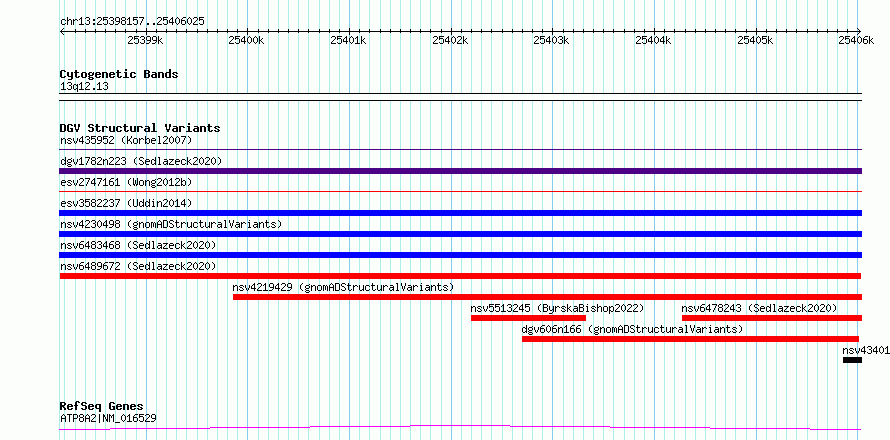Click the red bar under nsv6489672
This screenshot has height=440, width=890.
tap(460, 276)
